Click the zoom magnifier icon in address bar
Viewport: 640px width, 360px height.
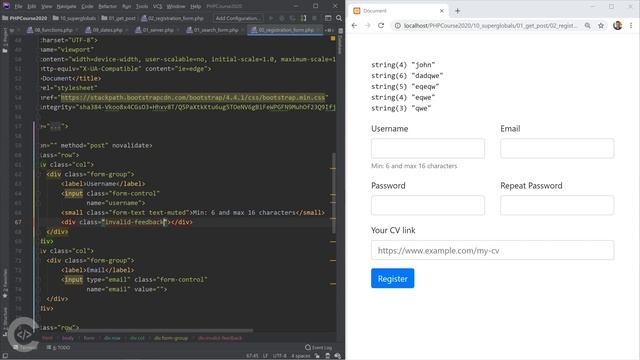(587, 25)
